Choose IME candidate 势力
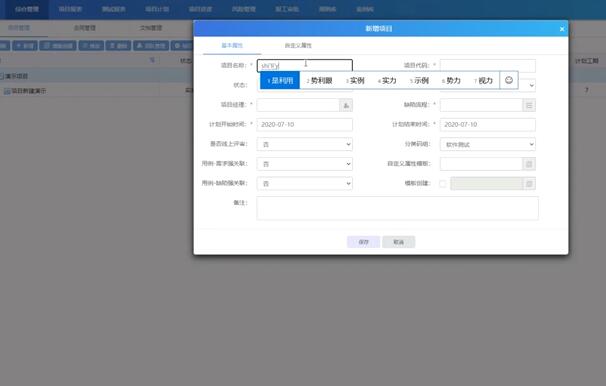Screen dimensions: 606x386 click(451, 80)
